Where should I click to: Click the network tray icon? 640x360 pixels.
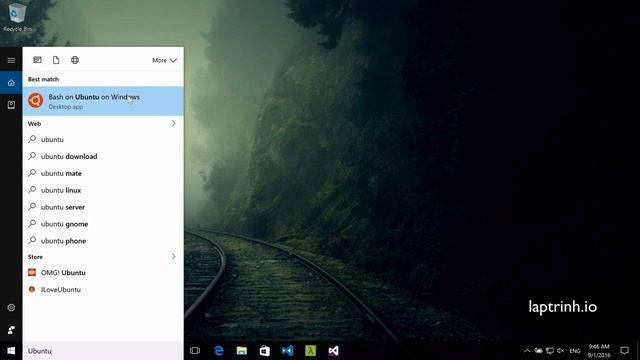[x=550, y=351]
